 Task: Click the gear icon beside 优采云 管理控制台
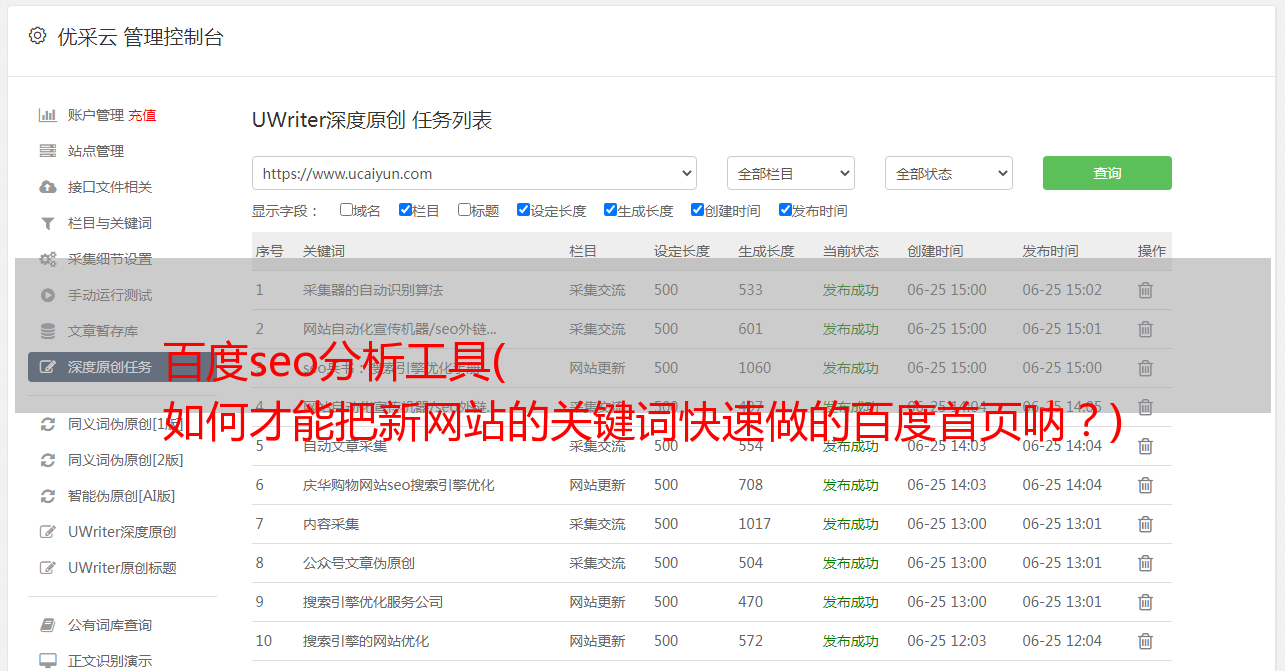(37, 36)
